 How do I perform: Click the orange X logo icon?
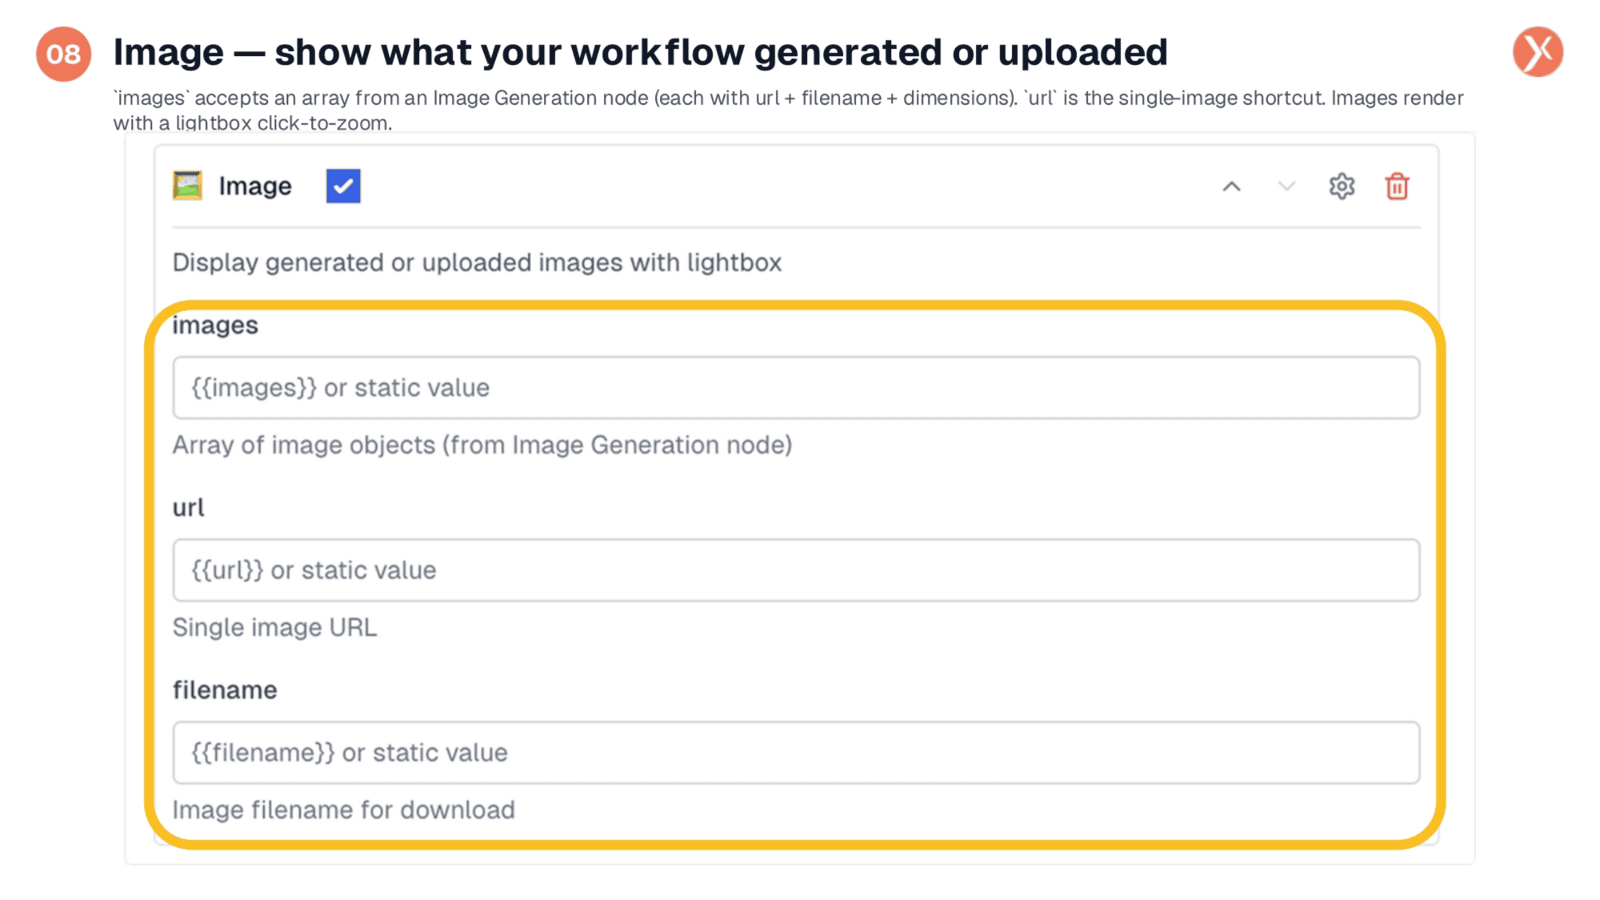pyautogui.click(x=1538, y=52)
